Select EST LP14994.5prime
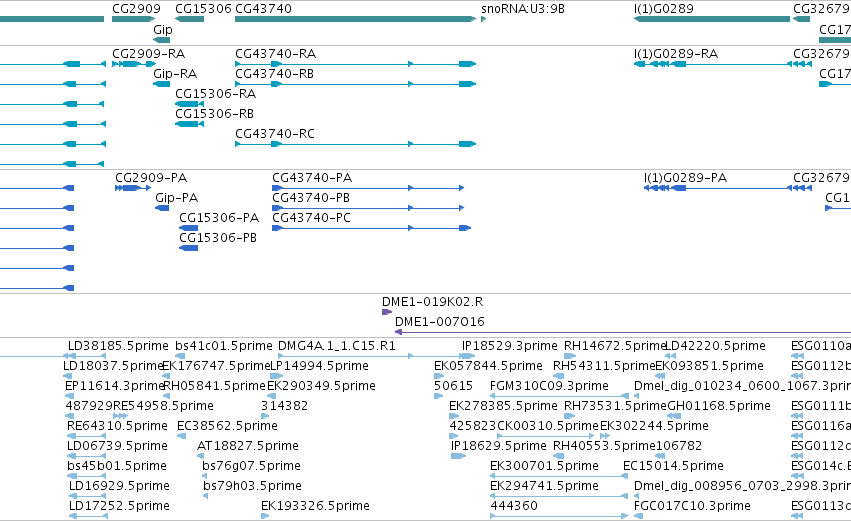This screenshot has height=521, width=851. (319, 366)
